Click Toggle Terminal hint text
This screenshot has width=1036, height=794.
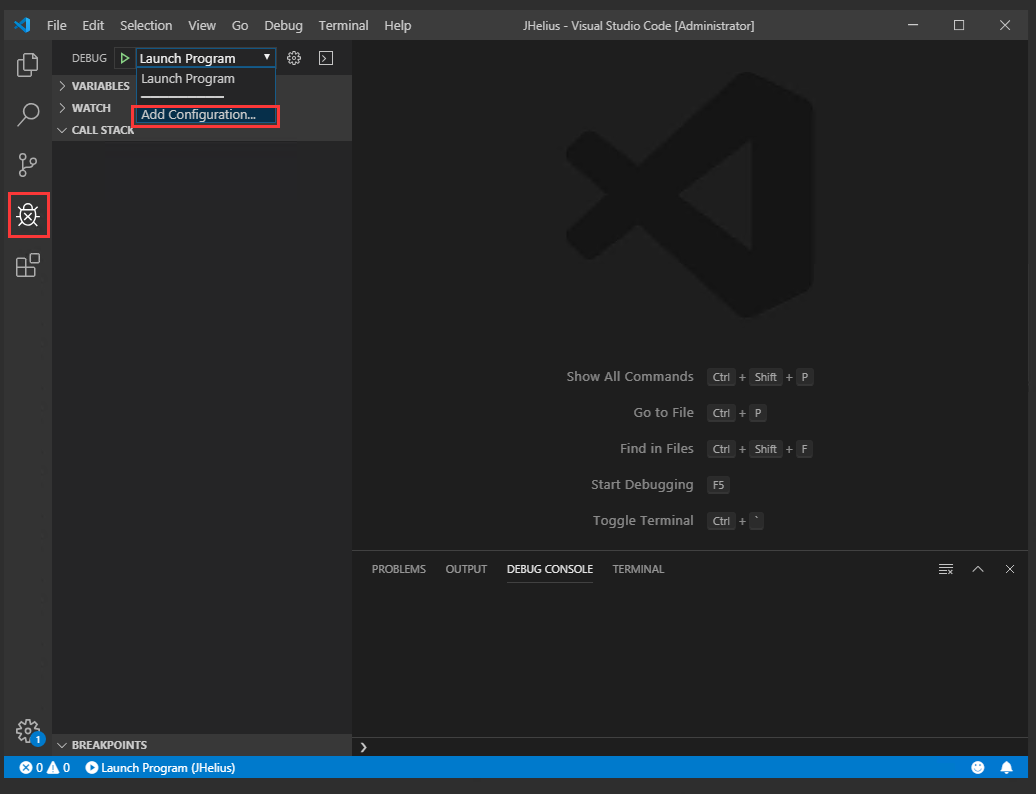pyautogui.click(x=643, y=521)
